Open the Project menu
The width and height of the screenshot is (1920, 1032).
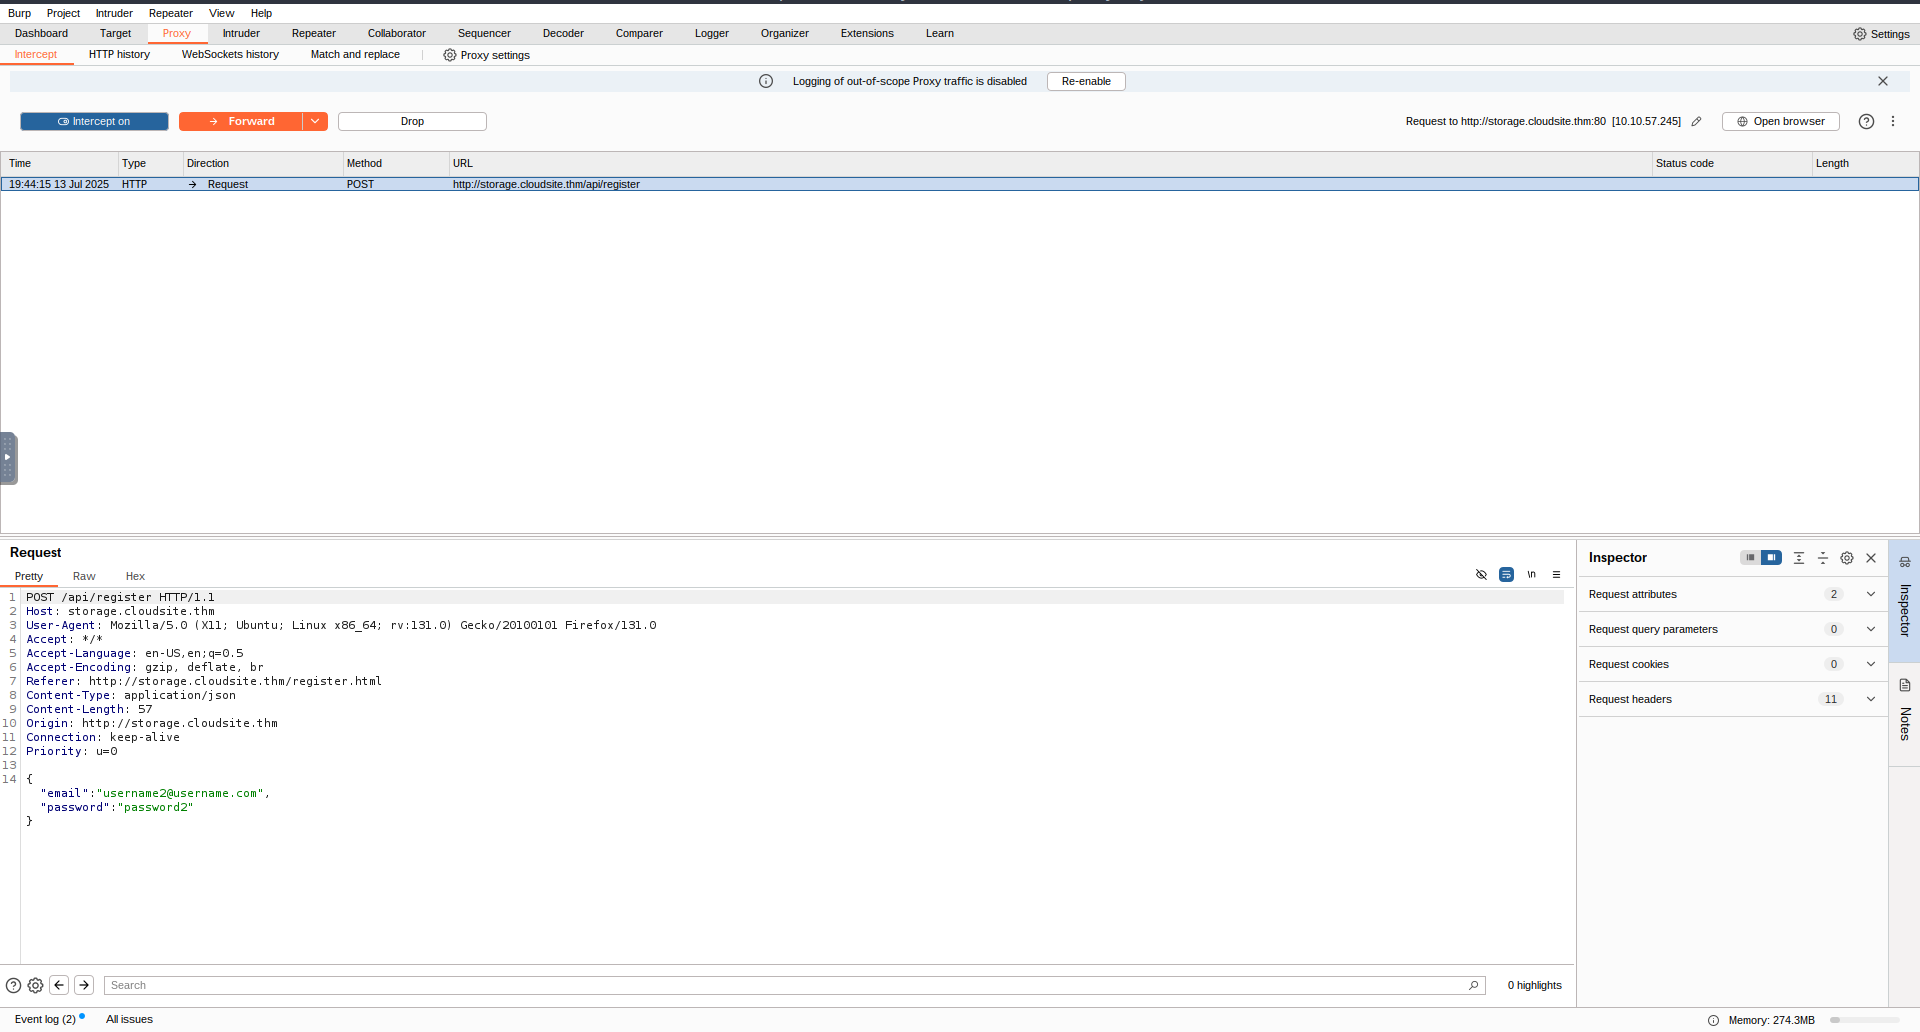click(x=63, y=13)
